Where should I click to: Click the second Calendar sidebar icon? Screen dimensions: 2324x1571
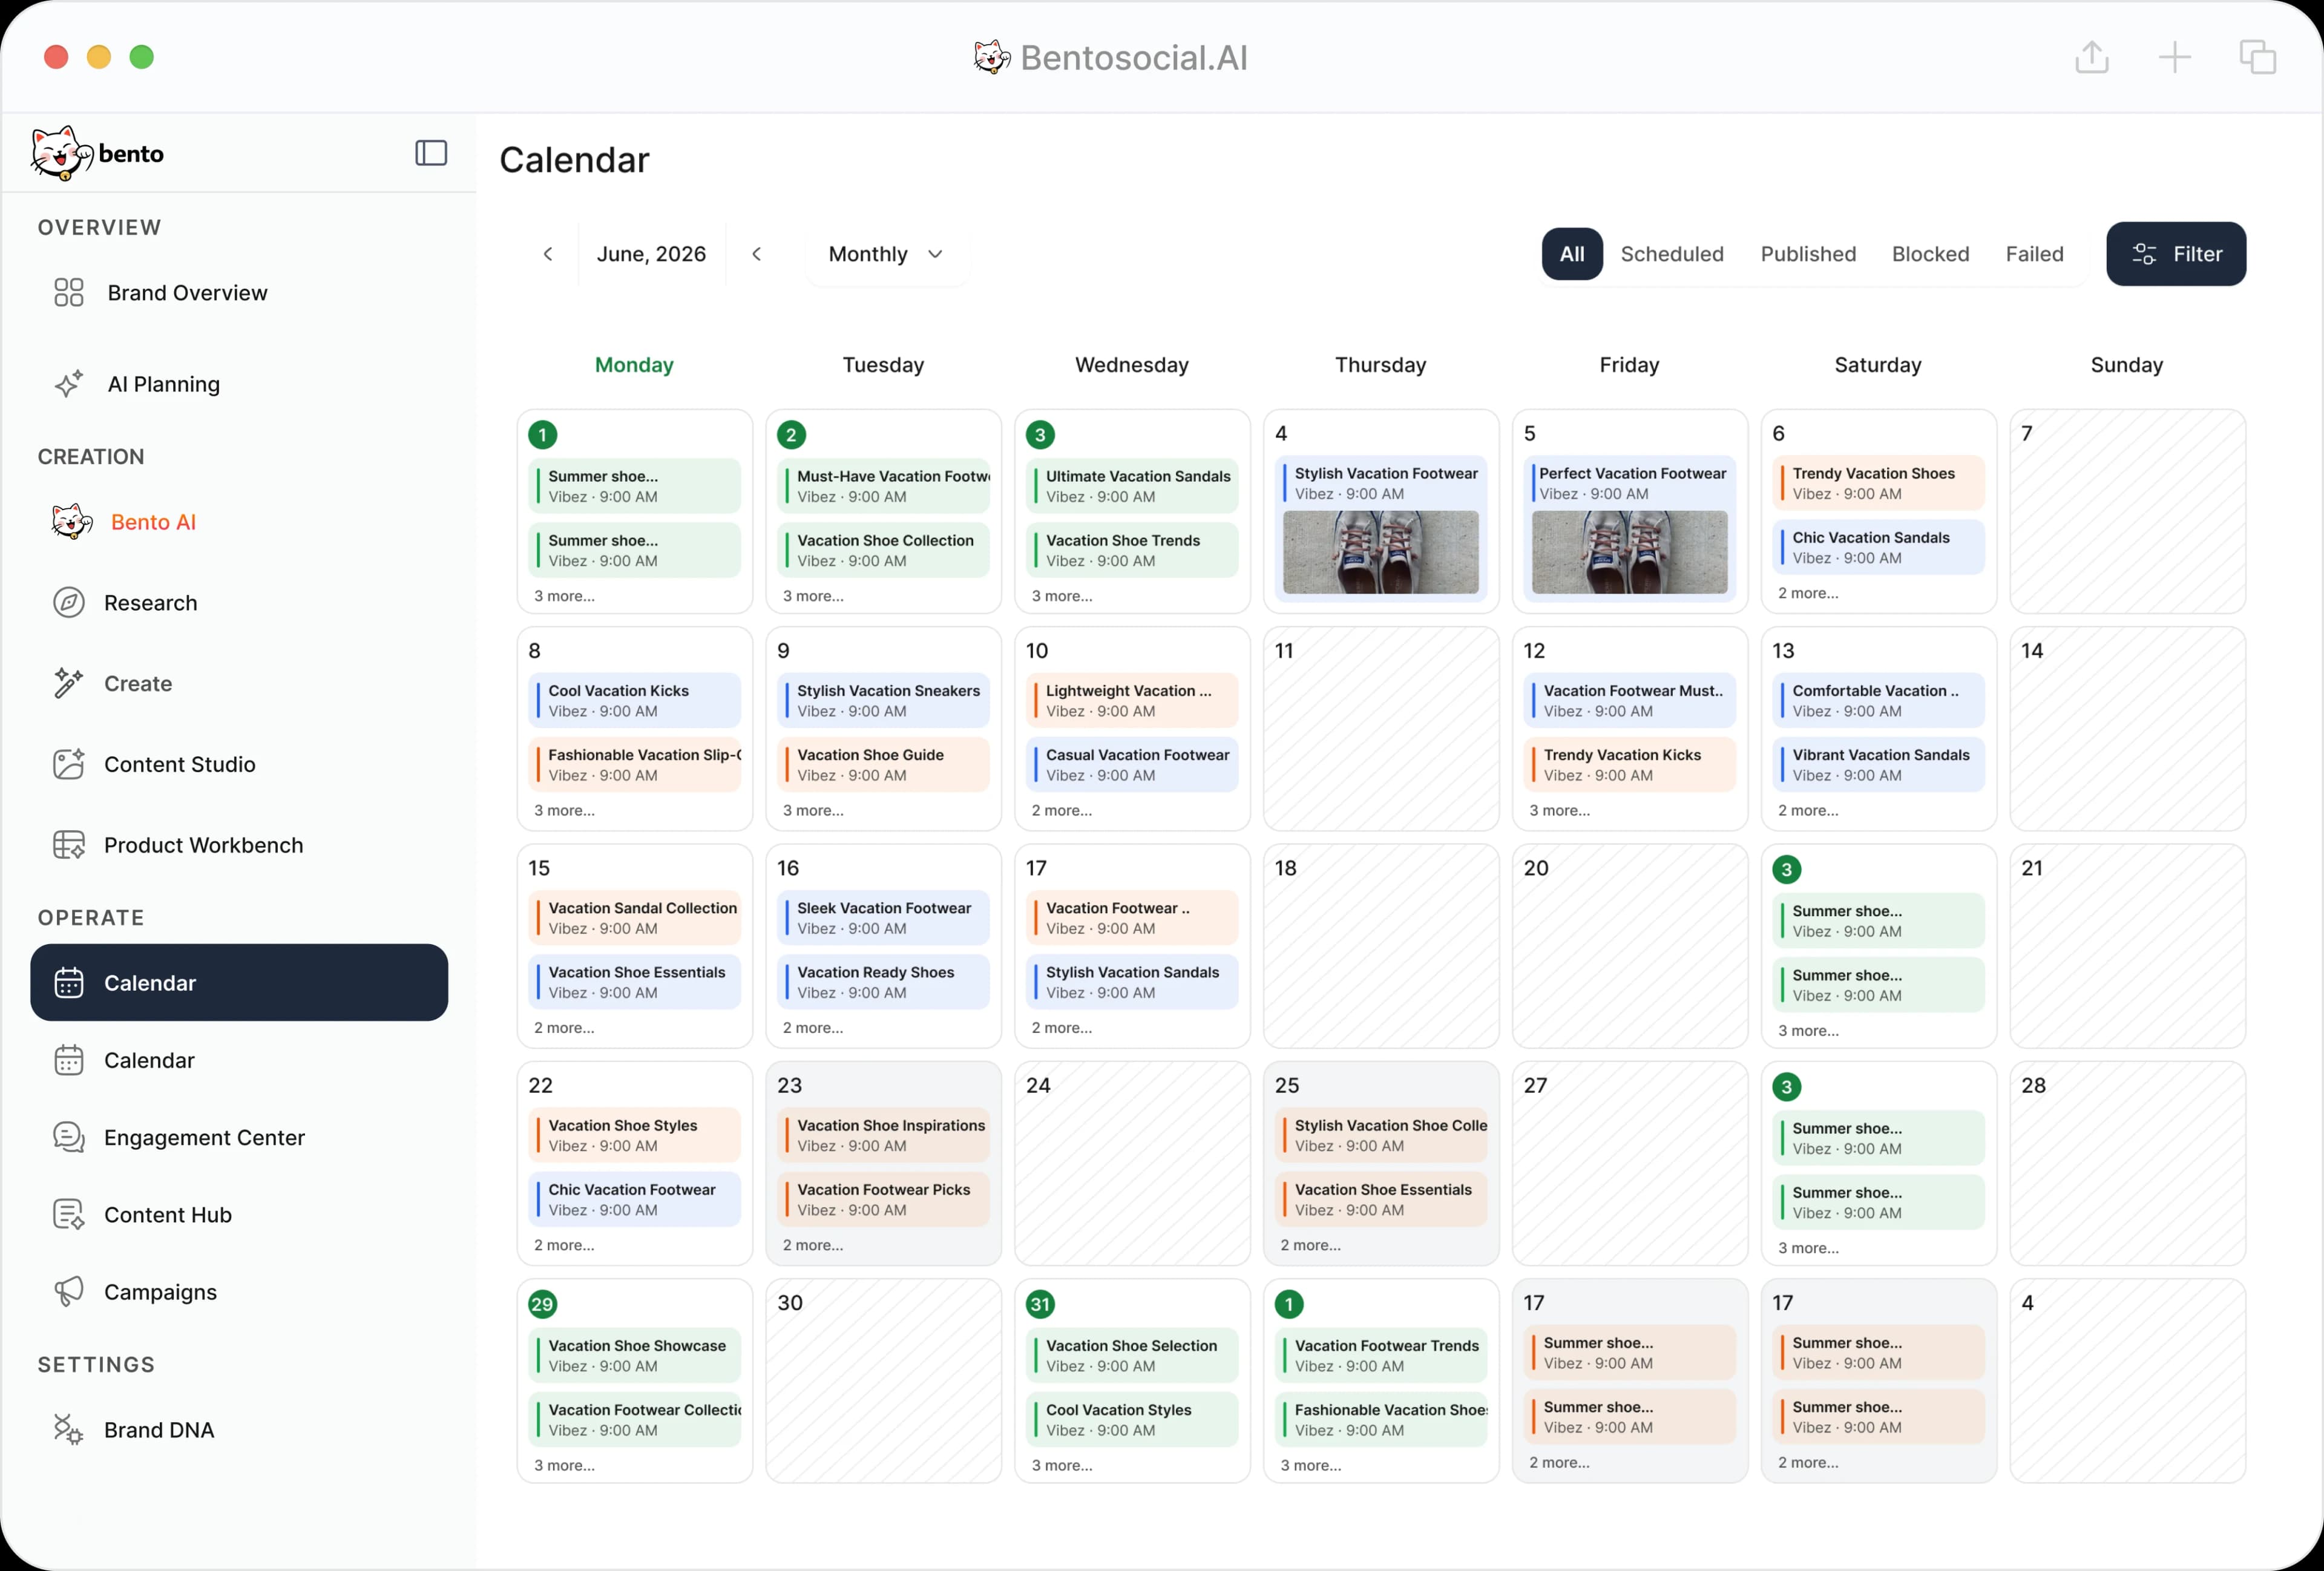[x=69, y=1060]
